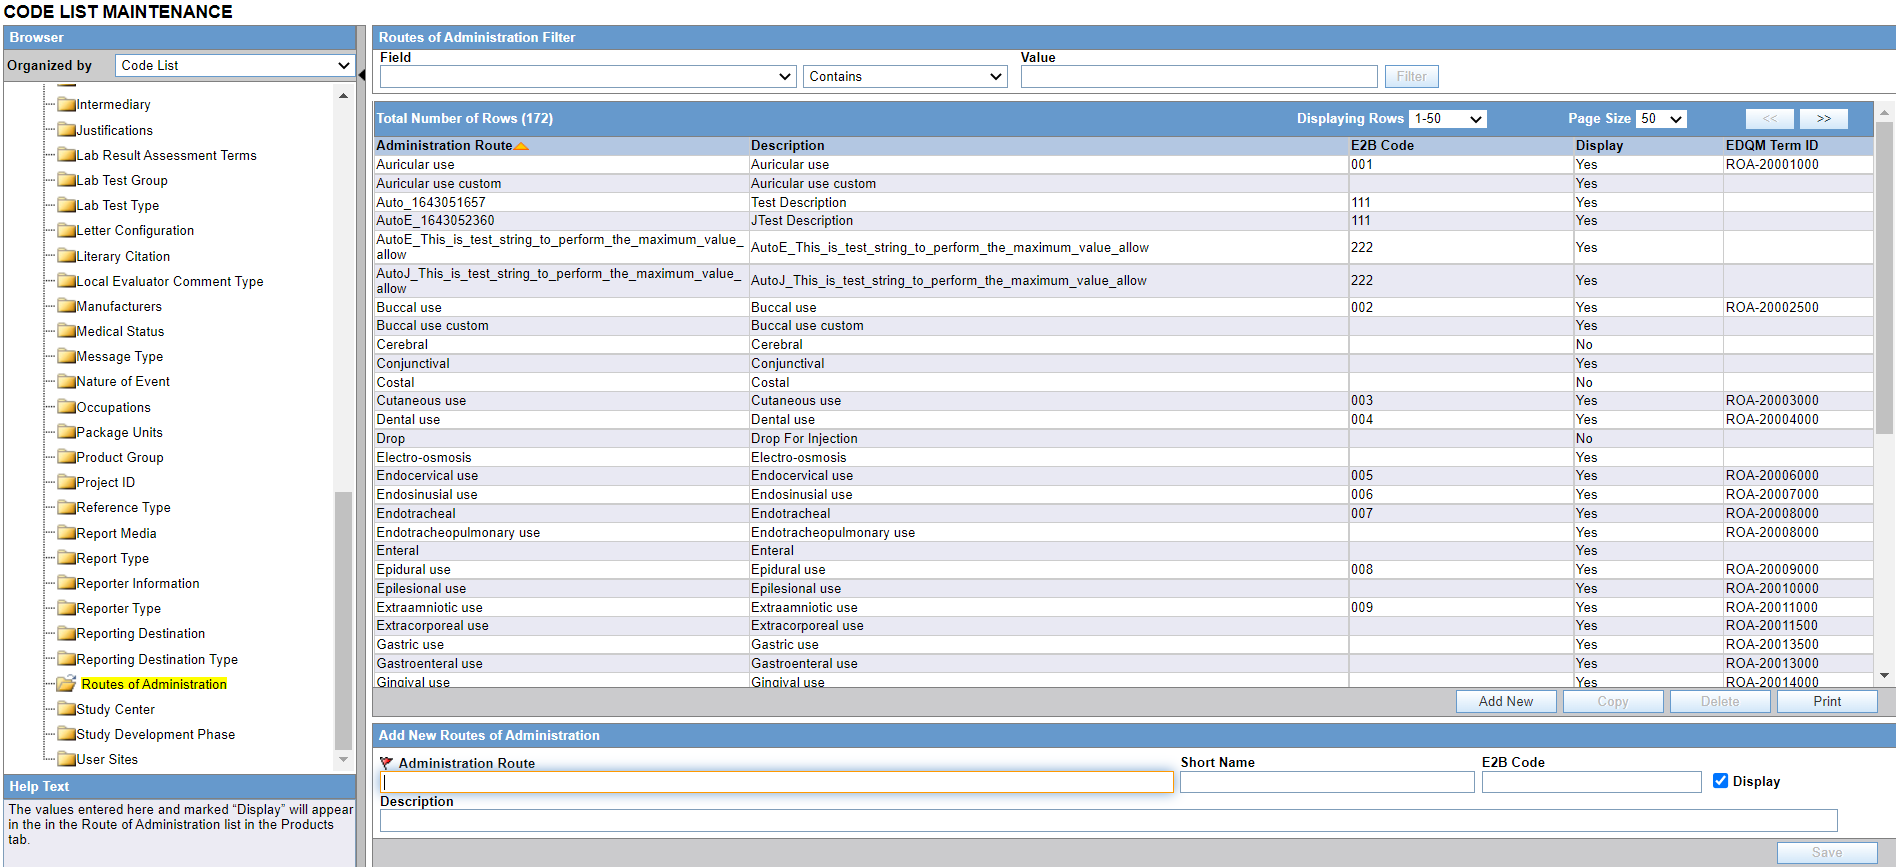Click the Manufacturers folder icon
This screenshot has height=867, width=1896.
coord(67,306)
